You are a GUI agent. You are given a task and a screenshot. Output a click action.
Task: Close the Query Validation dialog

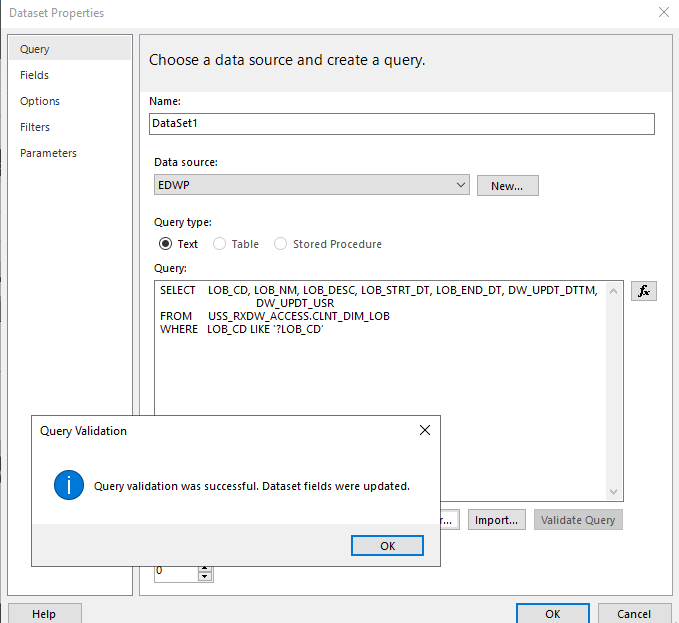[425, 430]
